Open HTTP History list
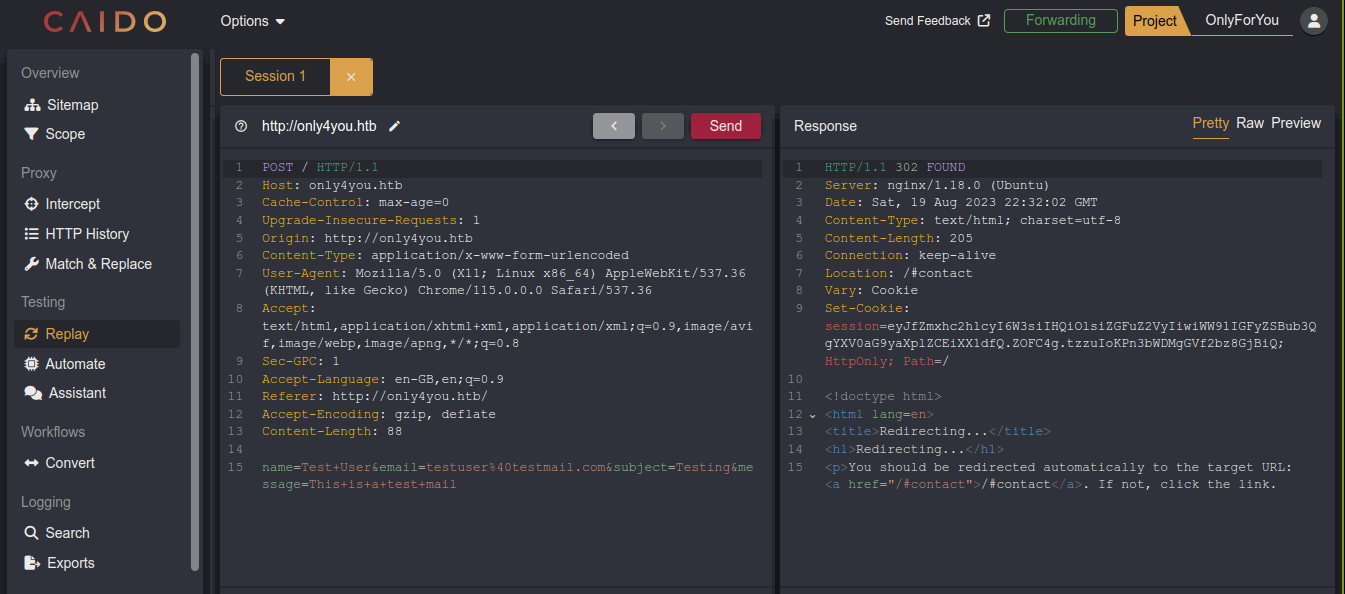Viewport: 1345px width, 594px height. point(86,234)
